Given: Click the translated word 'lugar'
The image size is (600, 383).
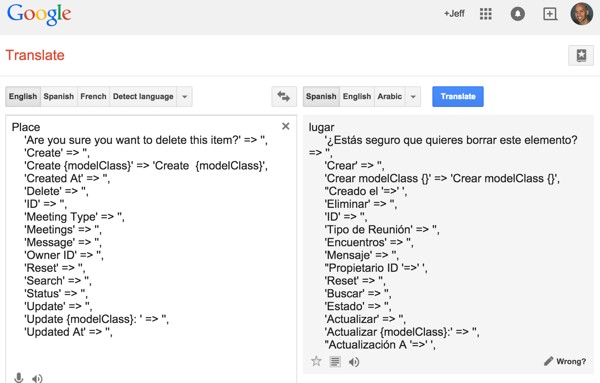Looking at the screenshot, I should click(321, 127).
